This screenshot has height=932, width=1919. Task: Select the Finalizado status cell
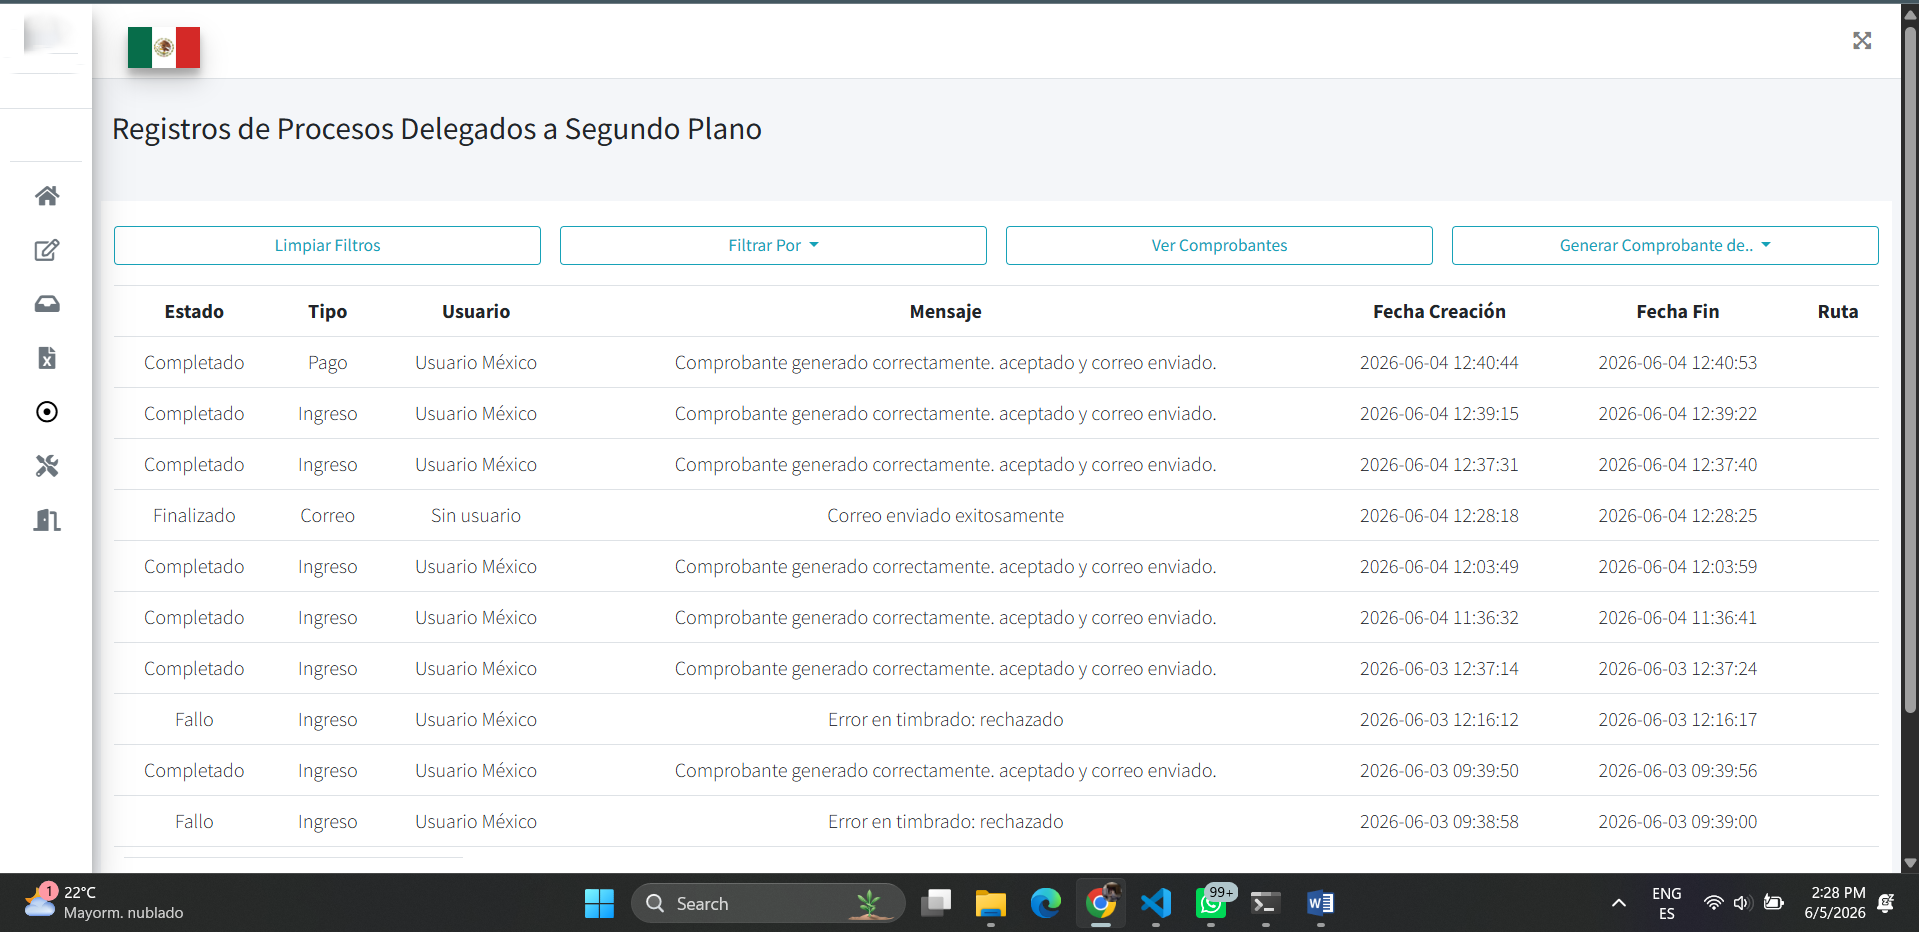(x=194, y=516)
